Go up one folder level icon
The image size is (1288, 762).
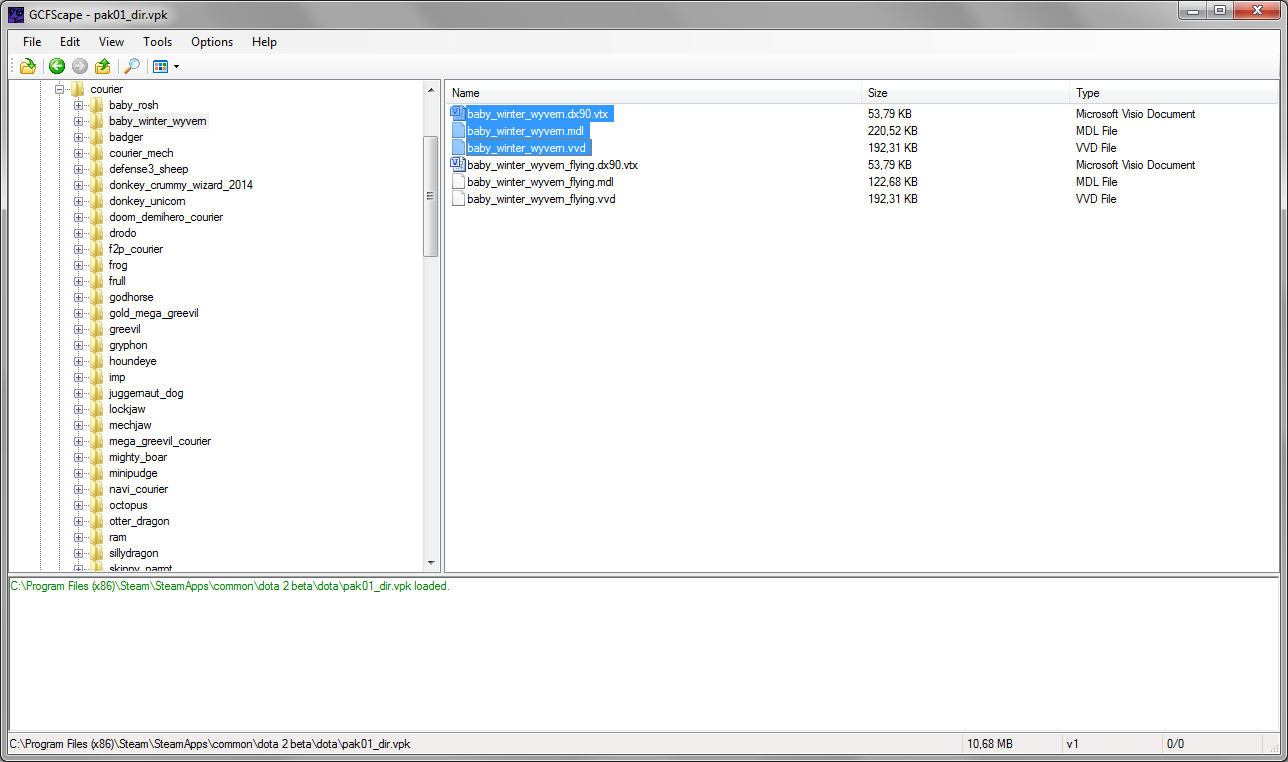[x=103, y=67]
